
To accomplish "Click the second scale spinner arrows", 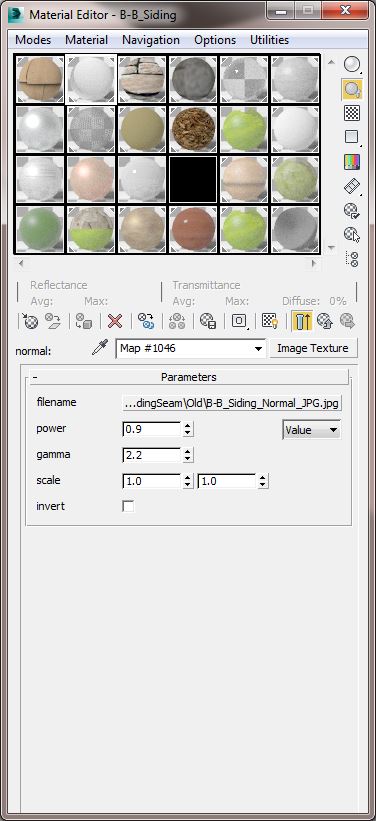I will pos(263,481).
